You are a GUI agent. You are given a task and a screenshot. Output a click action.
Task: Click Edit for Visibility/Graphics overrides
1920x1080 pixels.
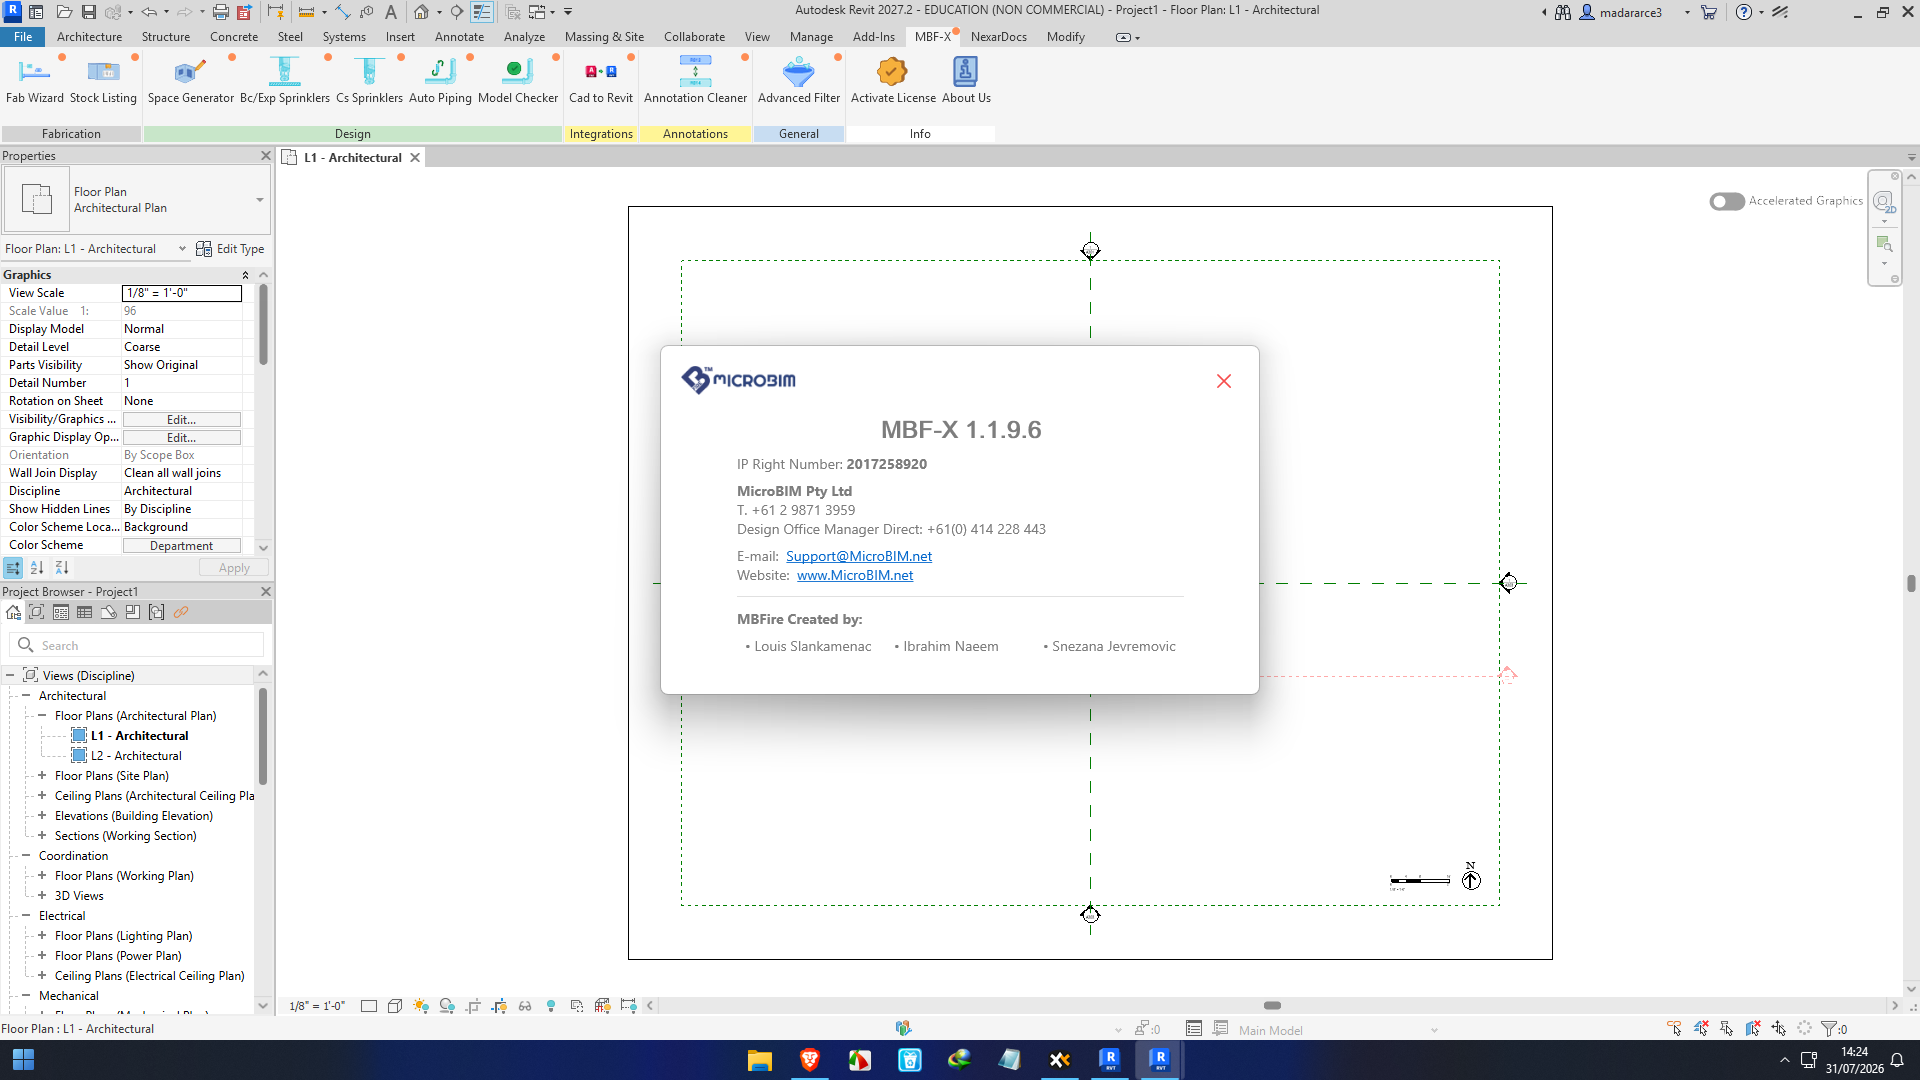pyautogui.click(x=181, y=420)
